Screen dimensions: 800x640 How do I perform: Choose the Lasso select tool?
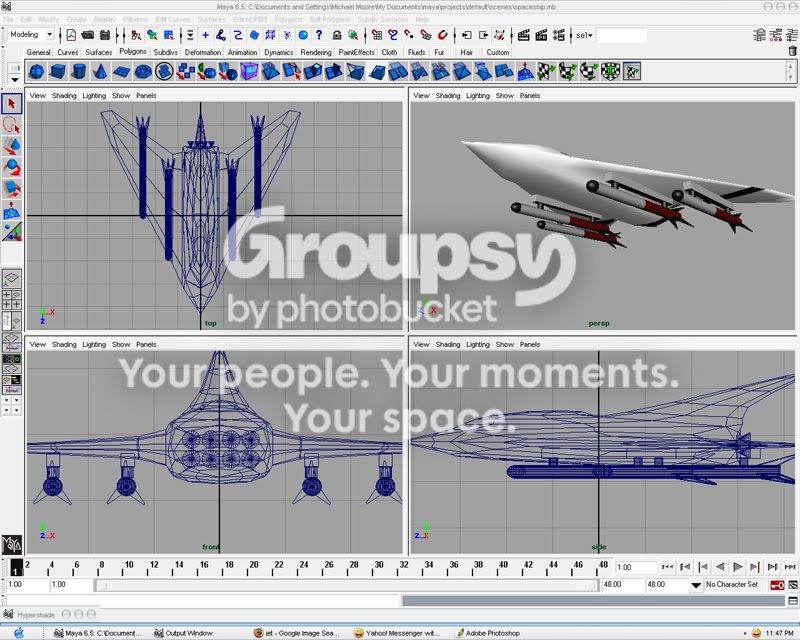pos(11,125)
